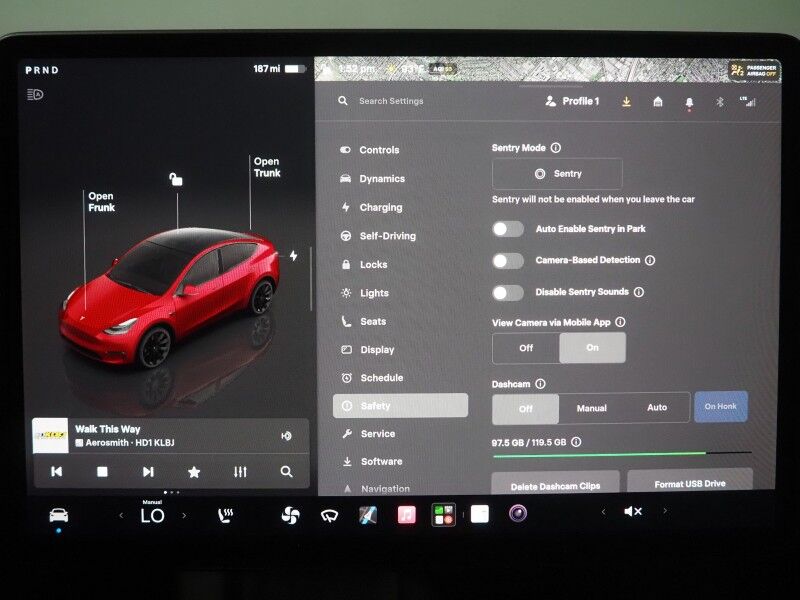Show Camera-Based Detection info icon
The width and height of the screenshot is (800, 600).
tap(649, 260)
